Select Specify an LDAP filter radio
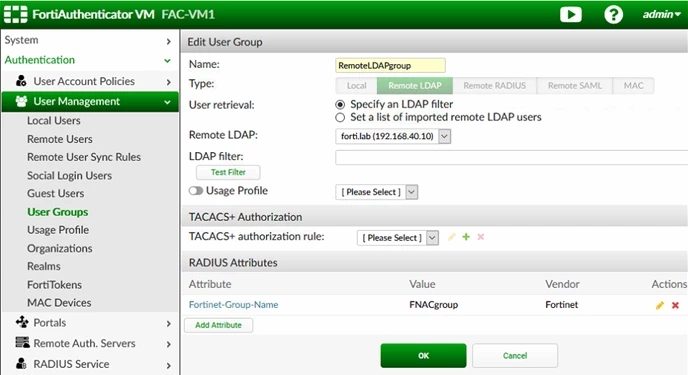Screen dimensions: 688x375 click(340, 104)
